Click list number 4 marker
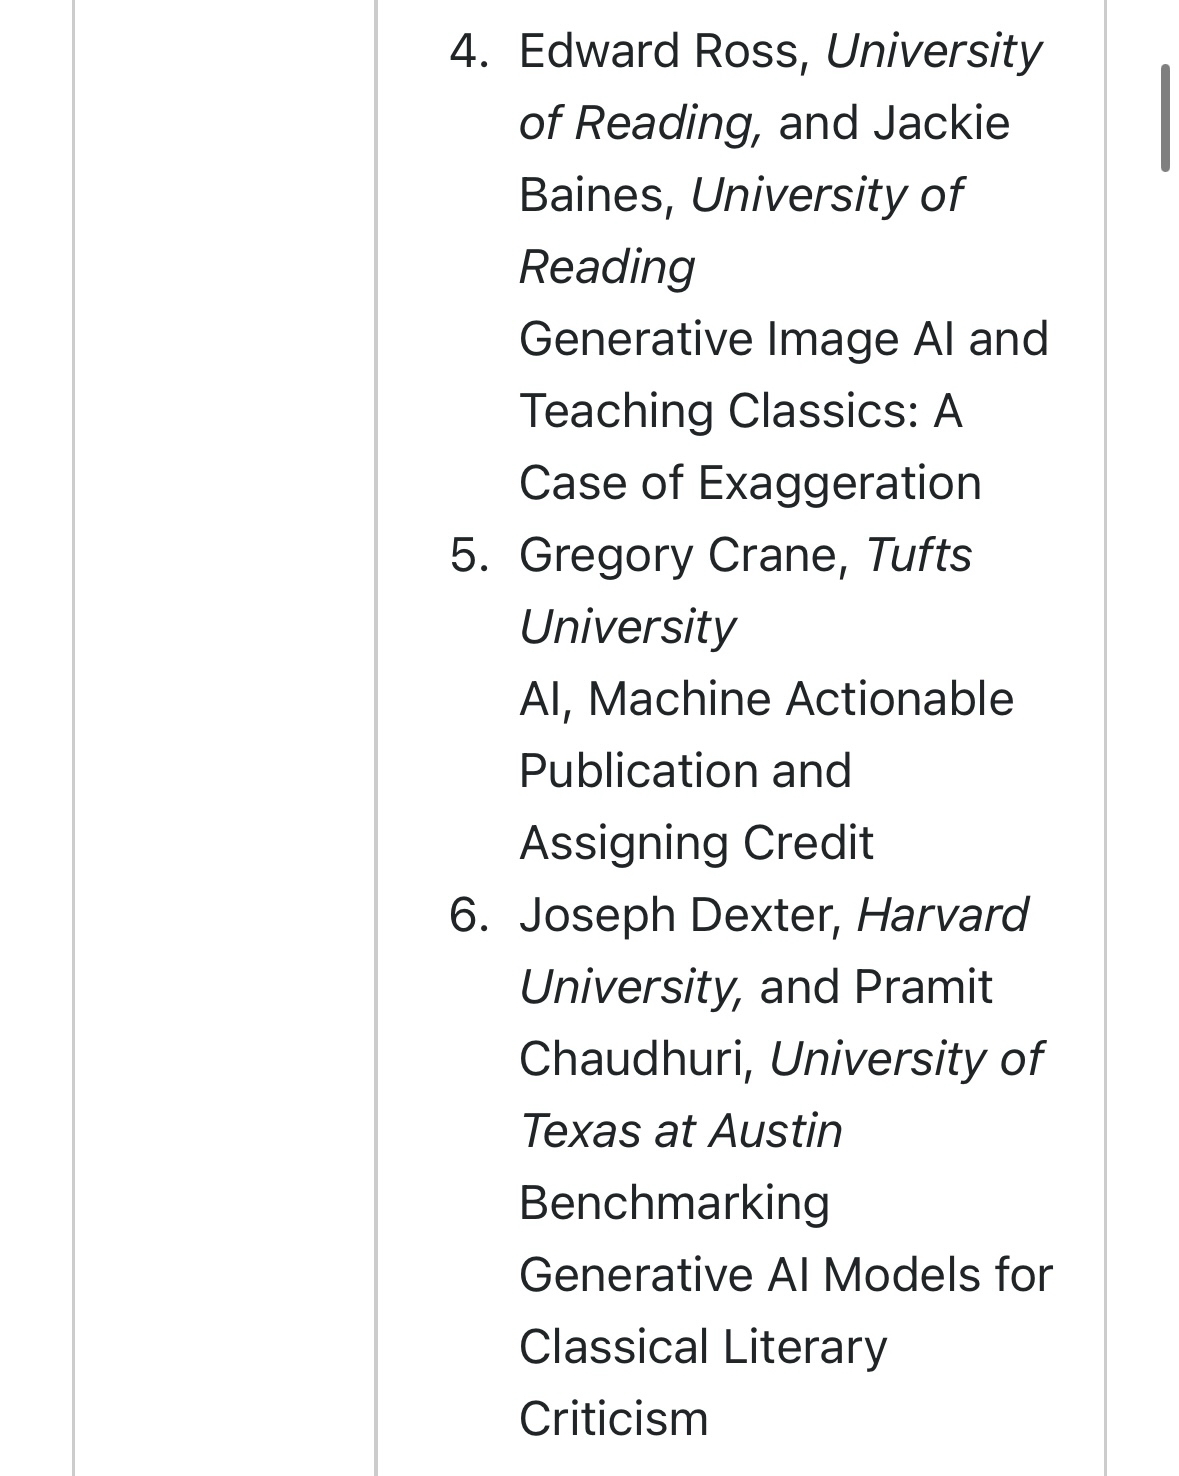The image size is (1179, 1476). 468,51
